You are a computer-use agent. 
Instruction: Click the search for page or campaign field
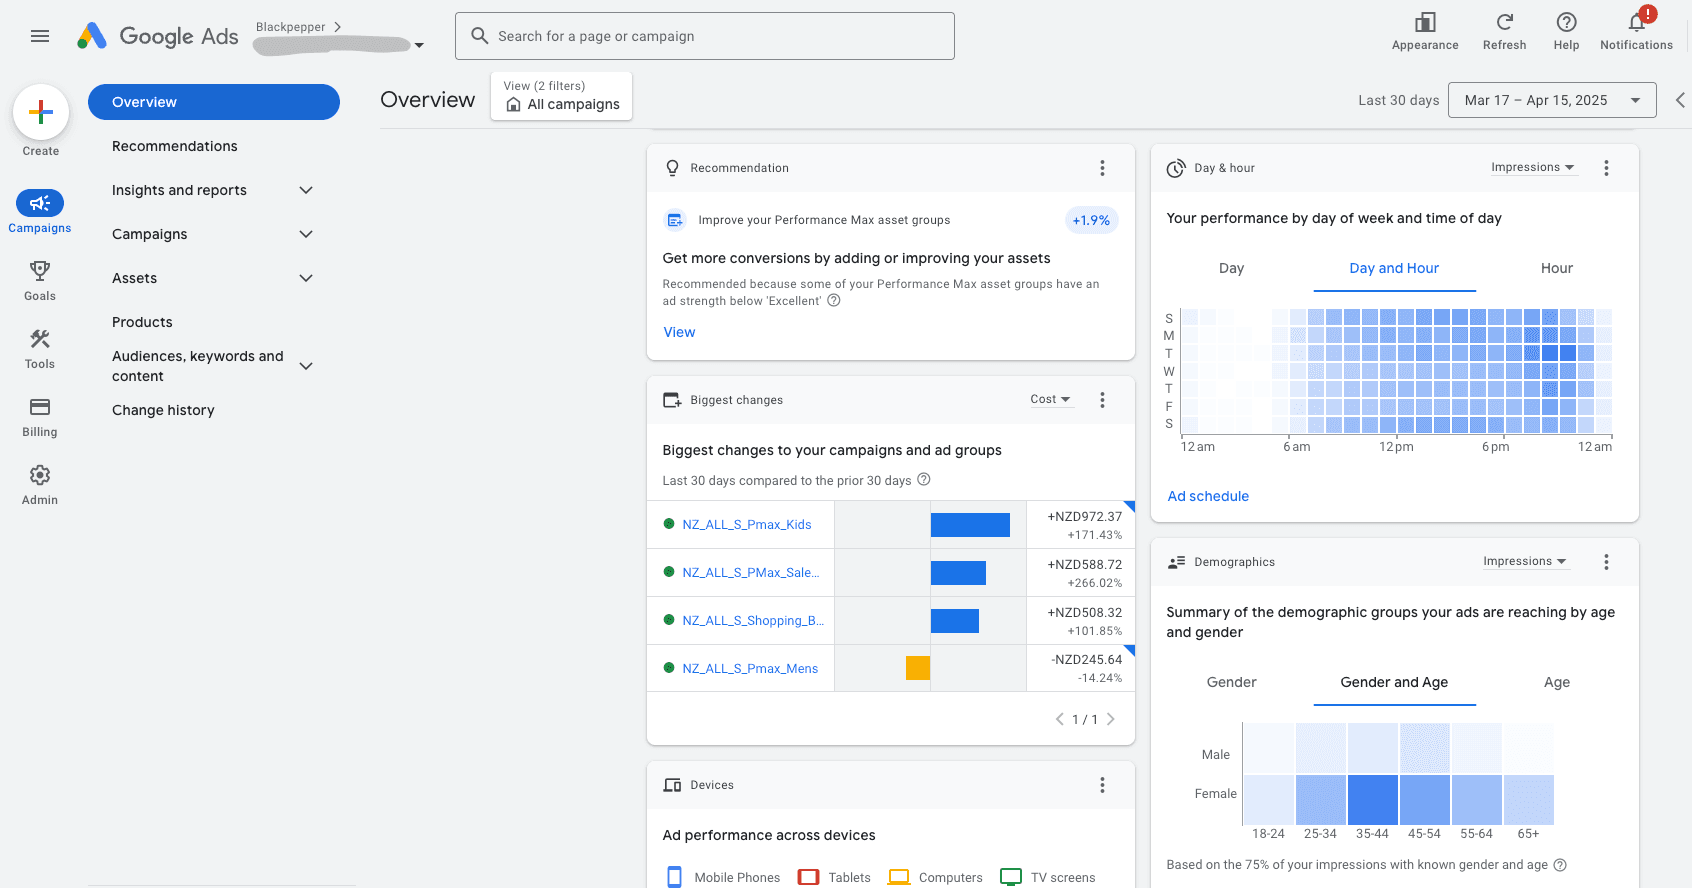pos(705,36)
